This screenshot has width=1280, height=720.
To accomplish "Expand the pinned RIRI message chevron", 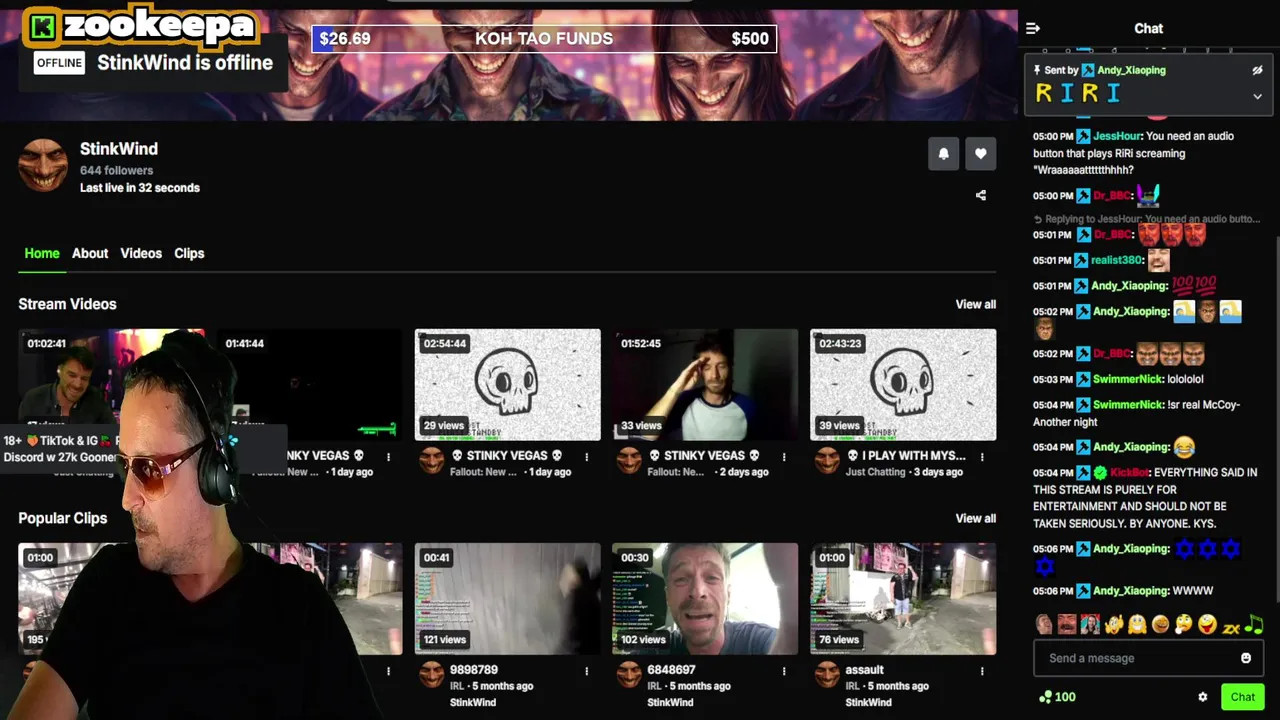I will point(1257,97).
